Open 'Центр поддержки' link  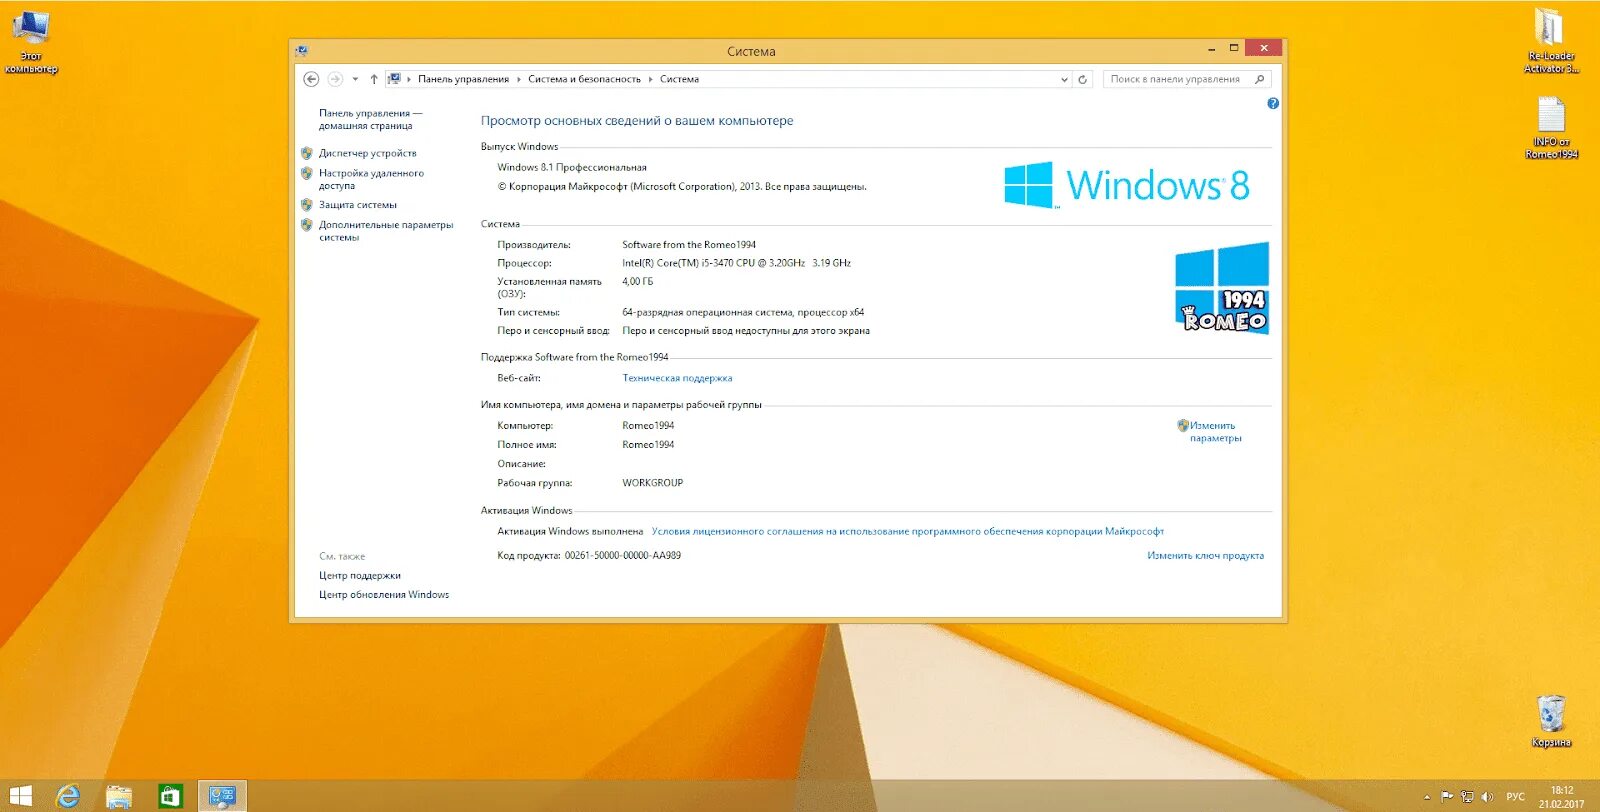[360, 576]
